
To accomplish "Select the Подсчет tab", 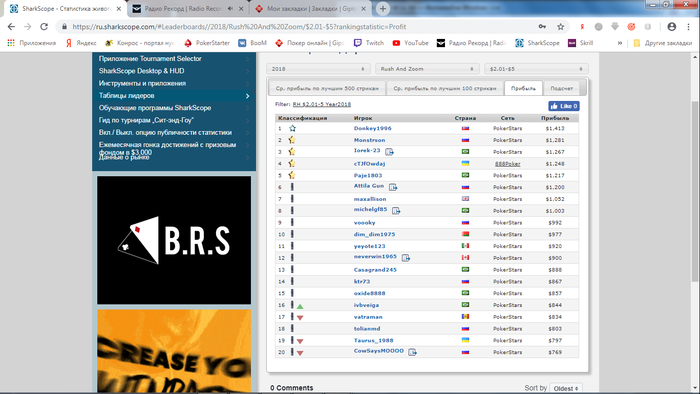I will click(562, 88).
